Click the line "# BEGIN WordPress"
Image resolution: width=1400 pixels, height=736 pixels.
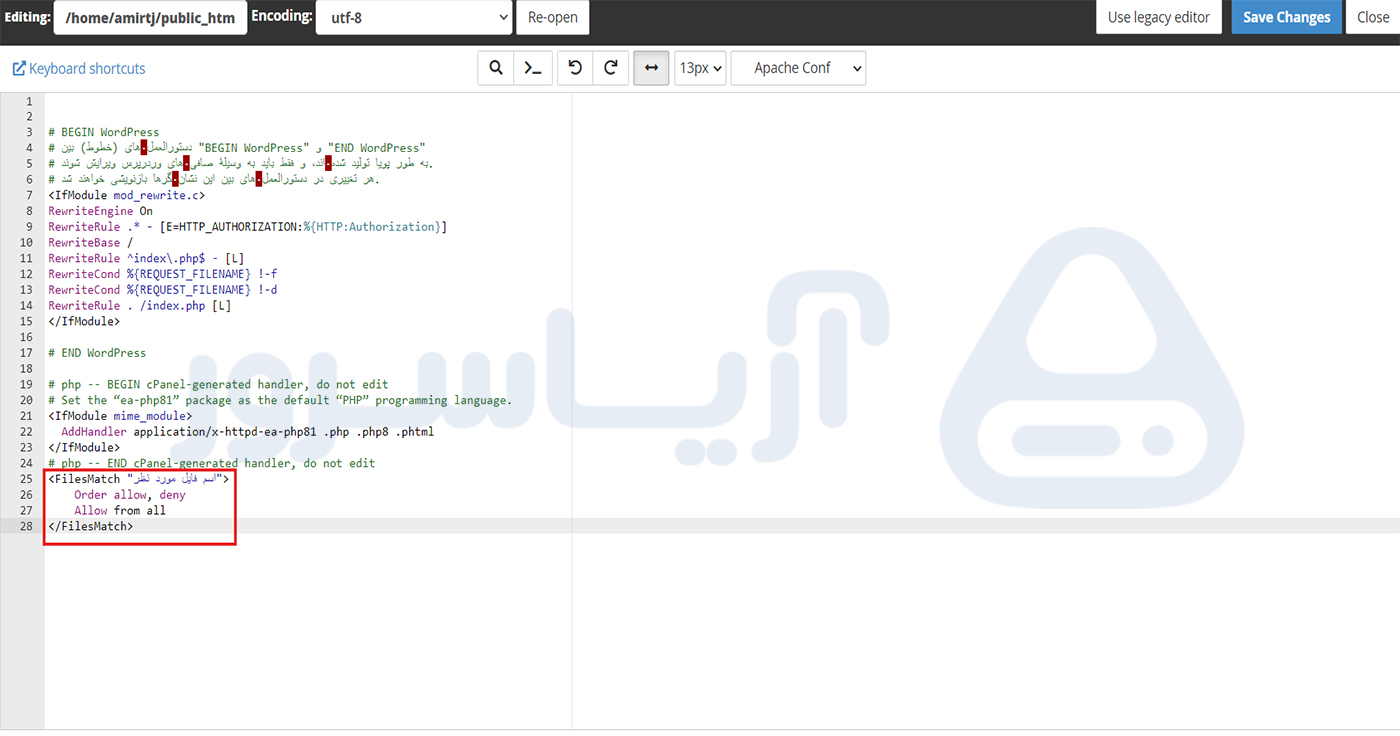tap(104, 132)
